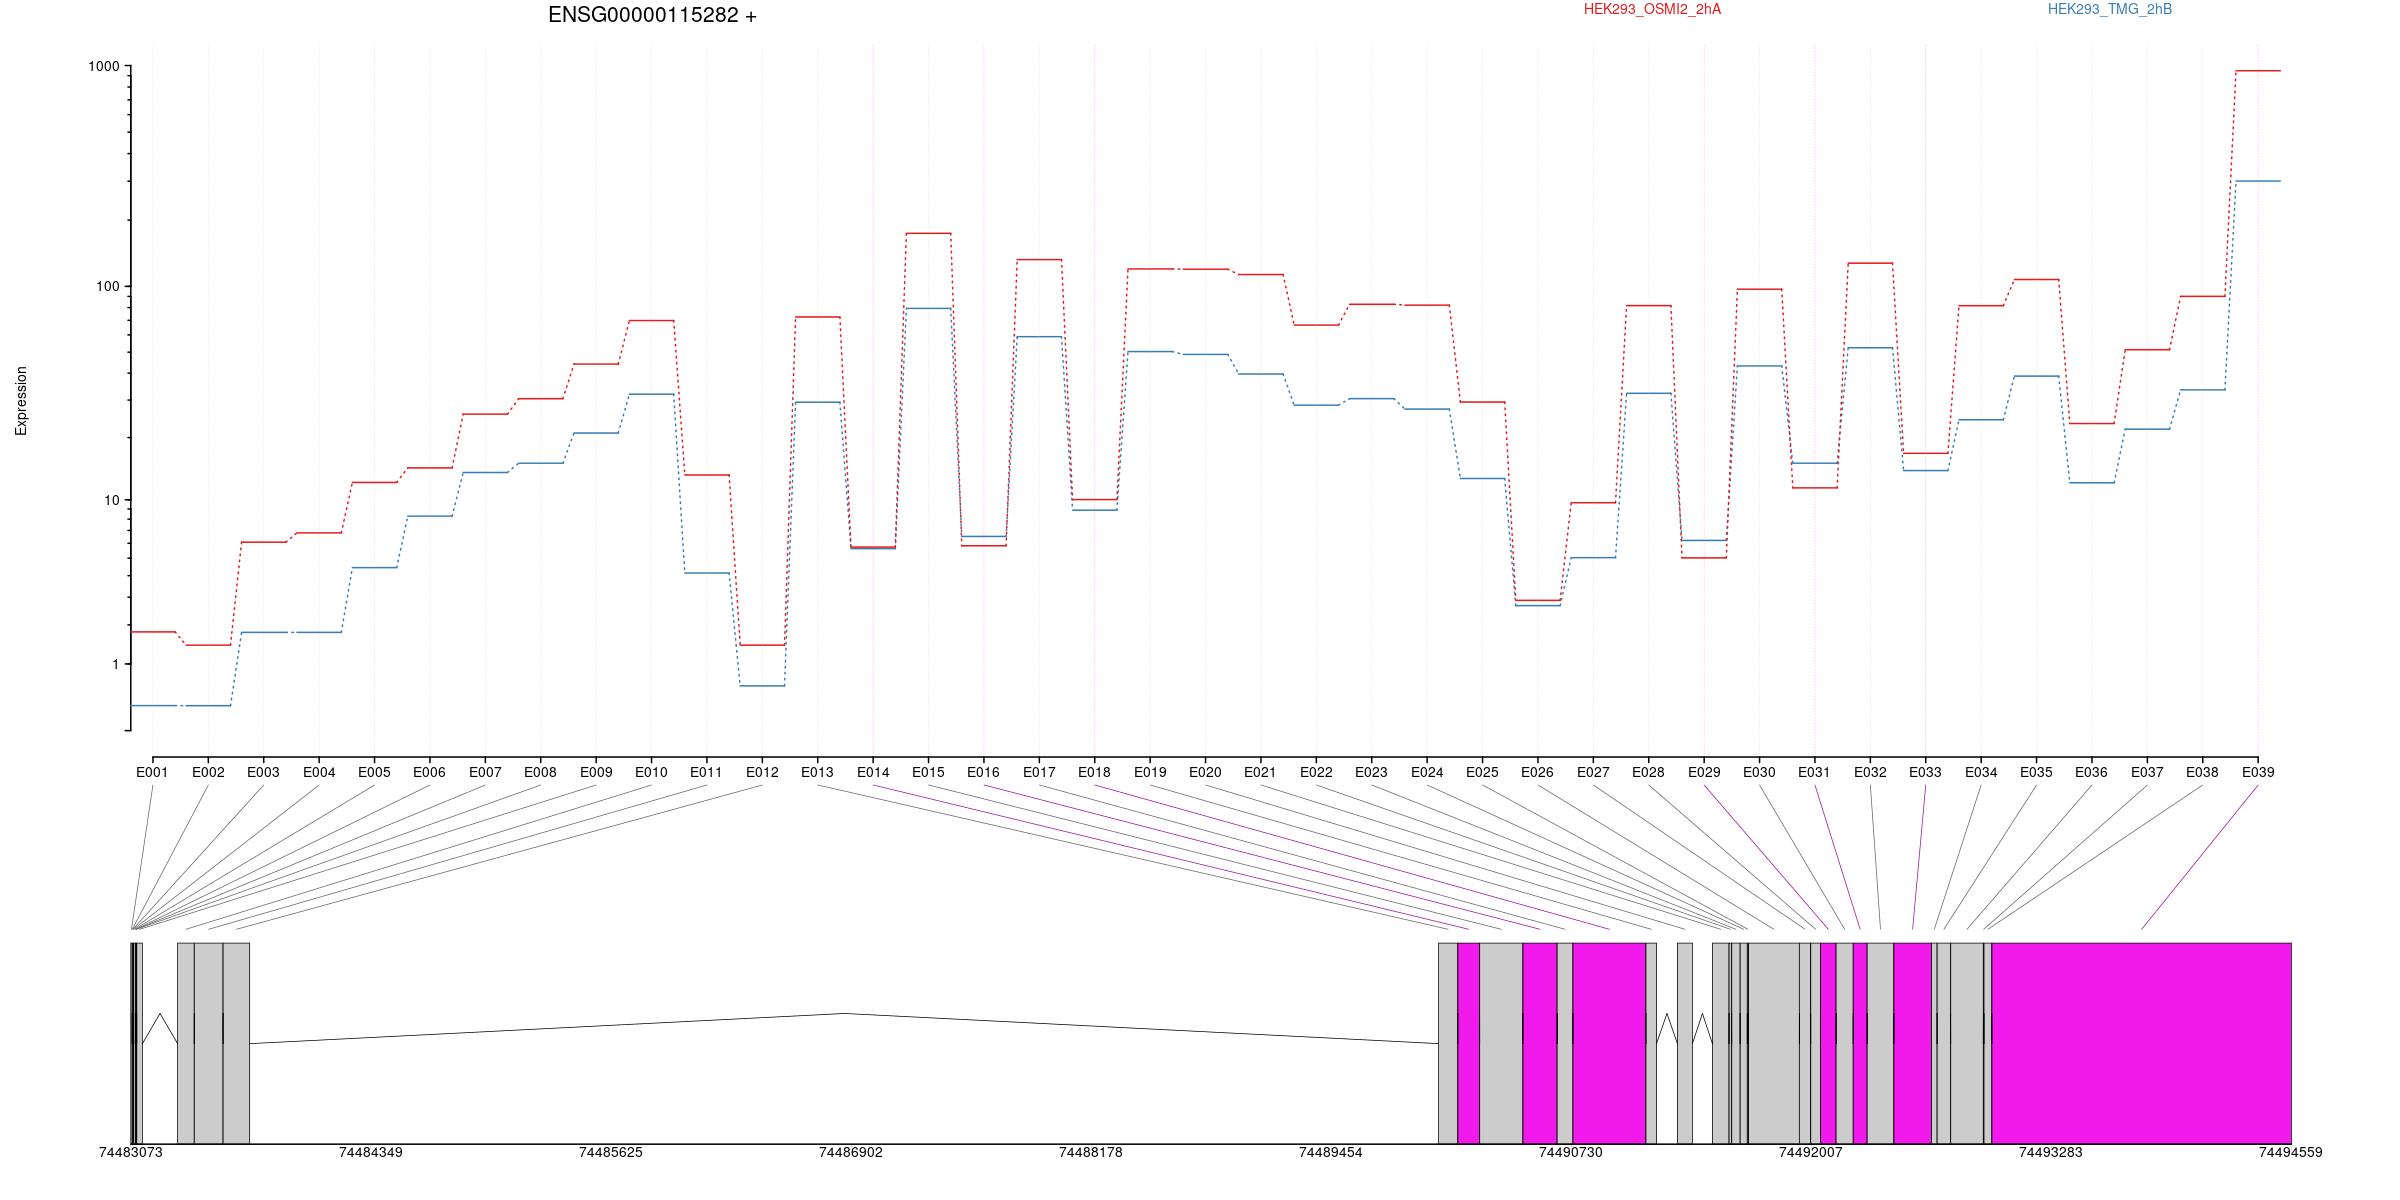
Task: Click the blue E039 expression segment
Action: click(2258, 181)
